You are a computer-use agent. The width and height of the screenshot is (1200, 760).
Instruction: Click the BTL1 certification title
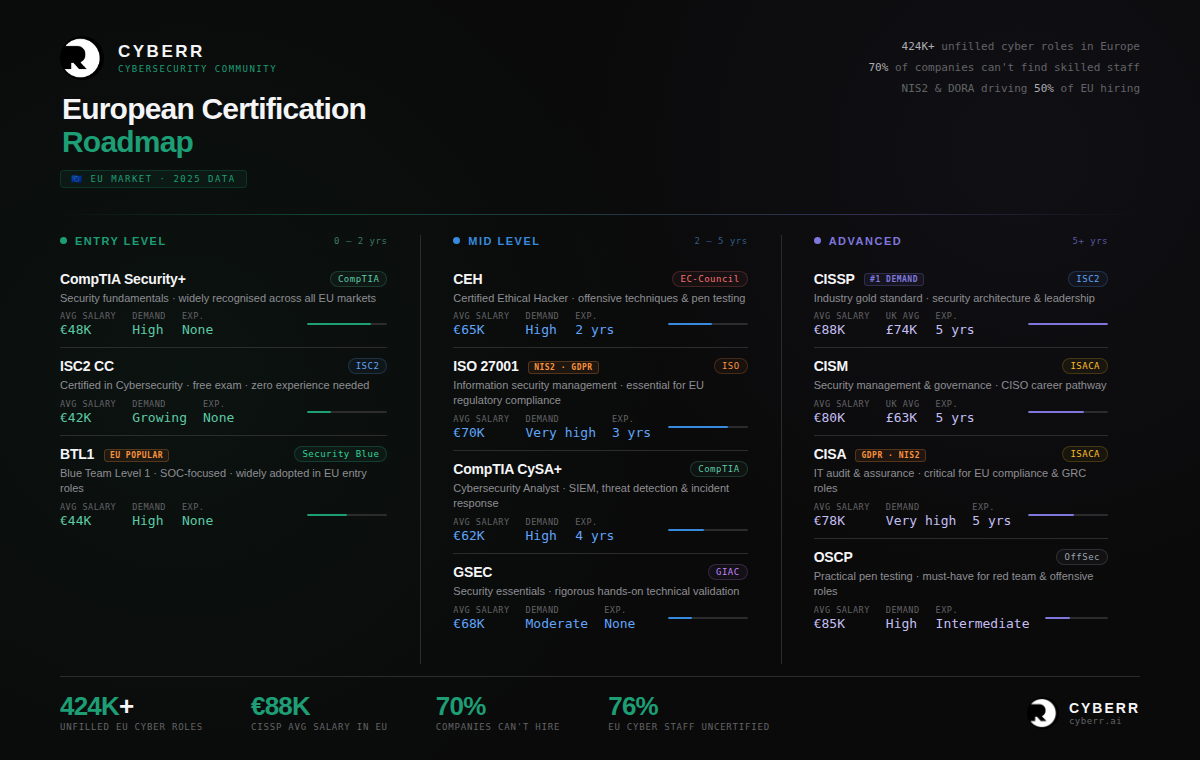[77, 454]
